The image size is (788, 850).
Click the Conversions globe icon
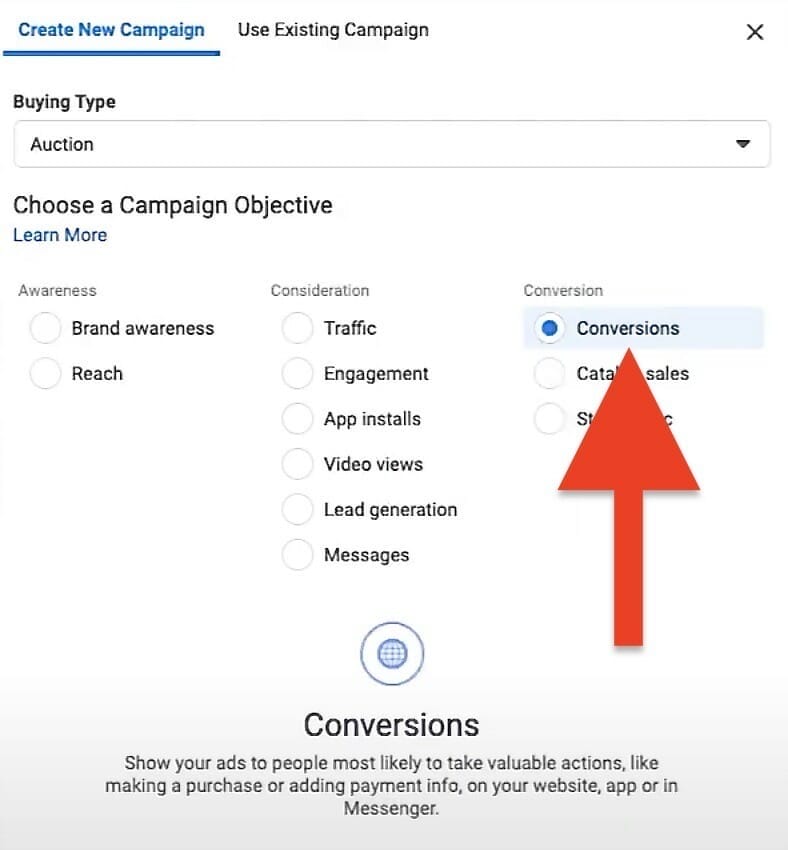pos(391,653)
